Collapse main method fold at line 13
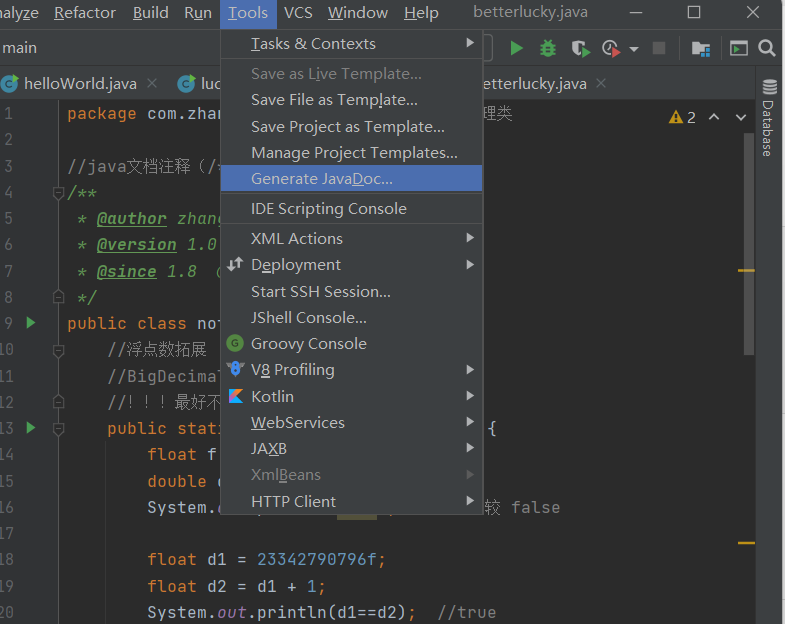The image size is (785, 624). [59, 429]
